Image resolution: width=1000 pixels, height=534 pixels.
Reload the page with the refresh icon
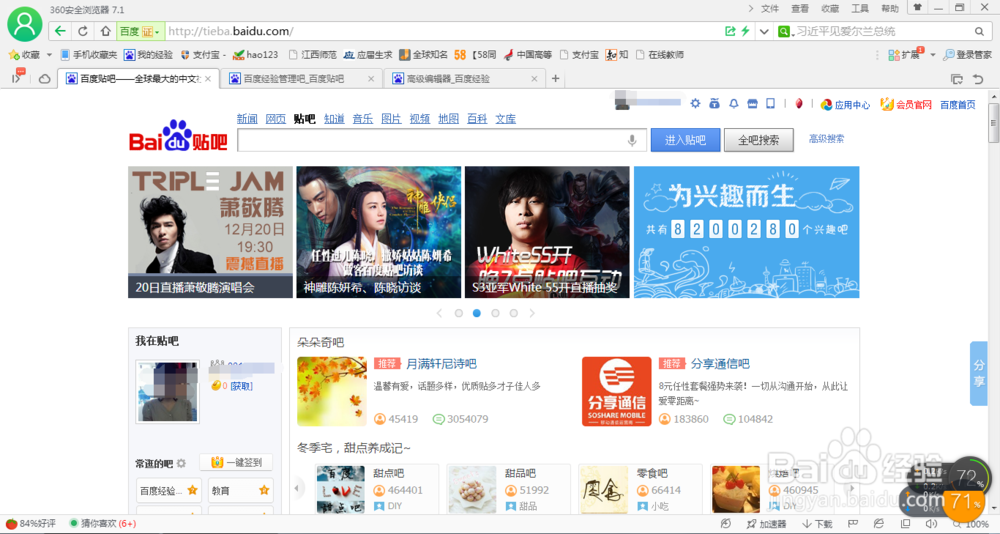point(83,31)
